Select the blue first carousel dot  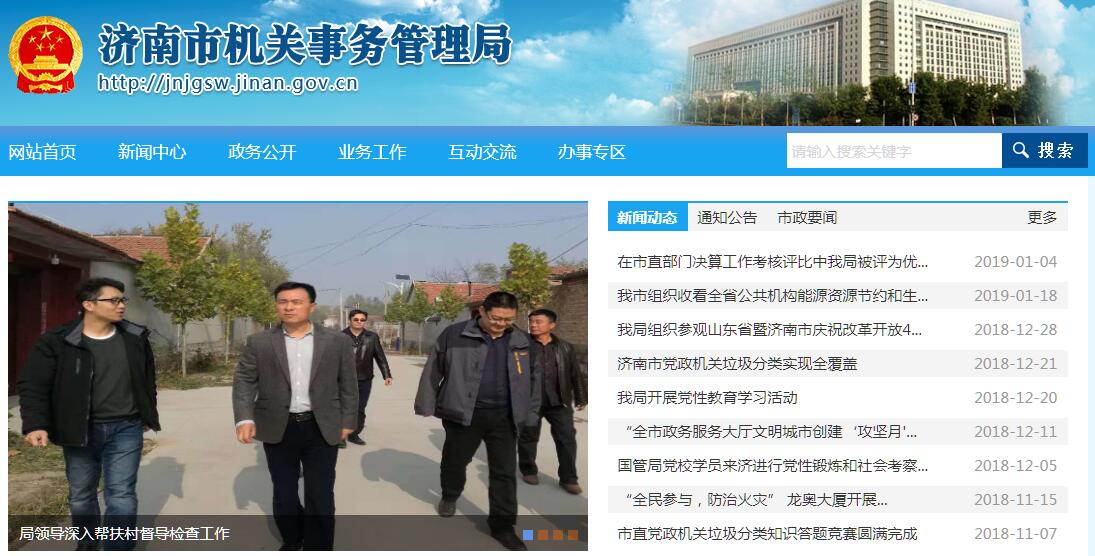528,535
